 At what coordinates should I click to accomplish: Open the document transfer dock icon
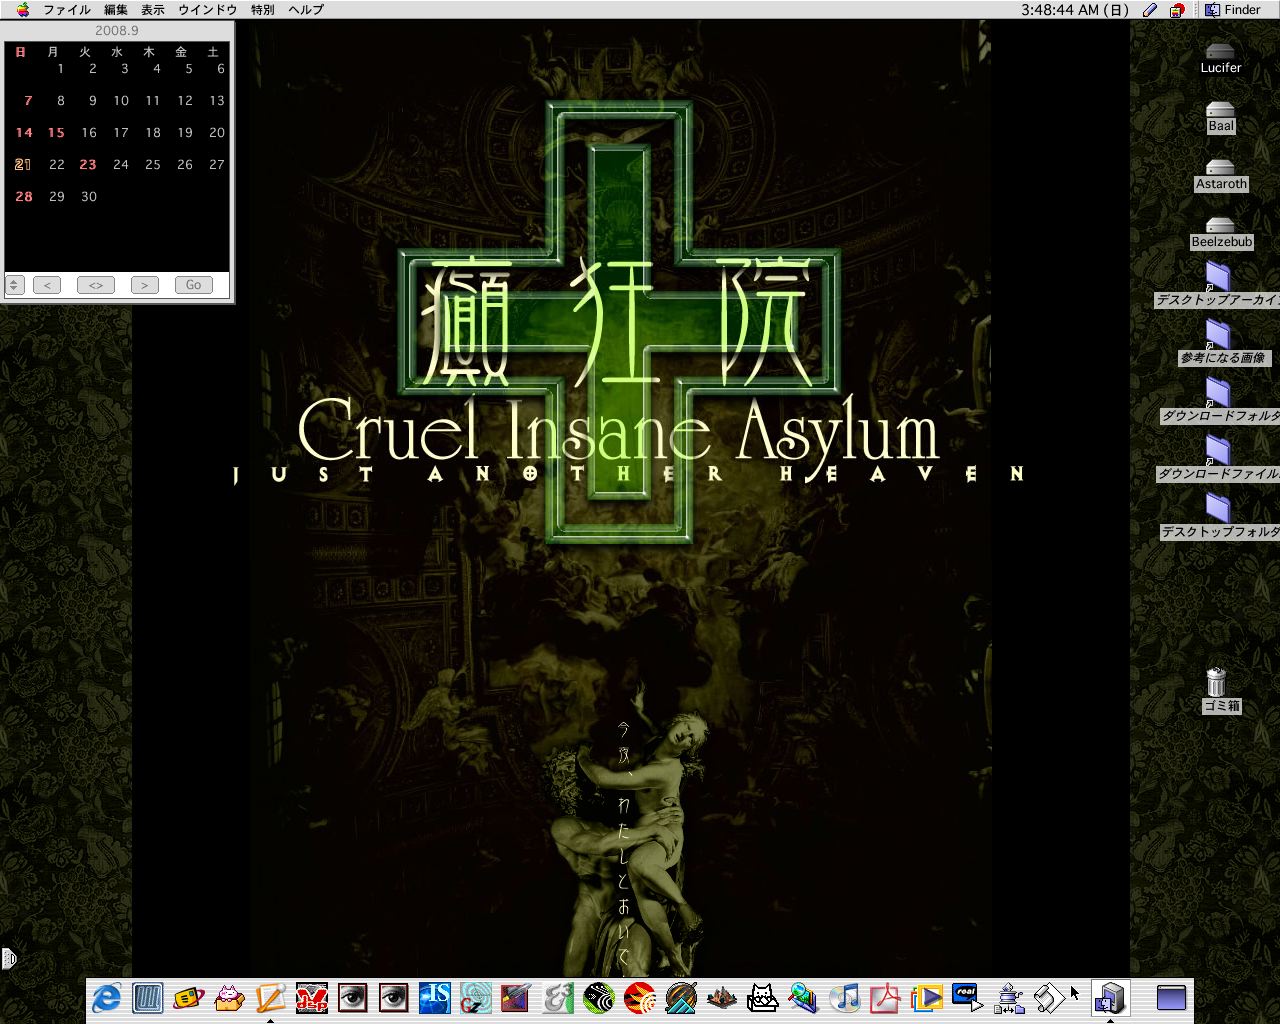point(1008,998)
